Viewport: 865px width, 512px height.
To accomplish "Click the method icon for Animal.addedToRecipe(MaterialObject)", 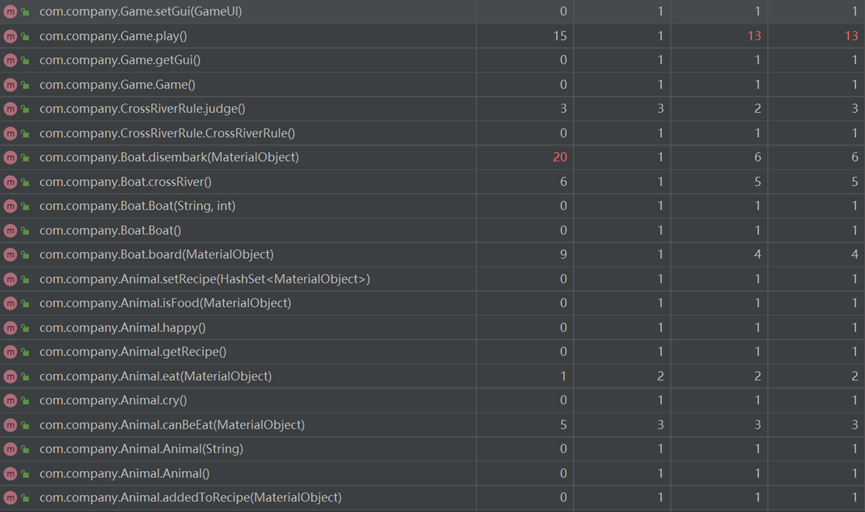I will (10, 498).
